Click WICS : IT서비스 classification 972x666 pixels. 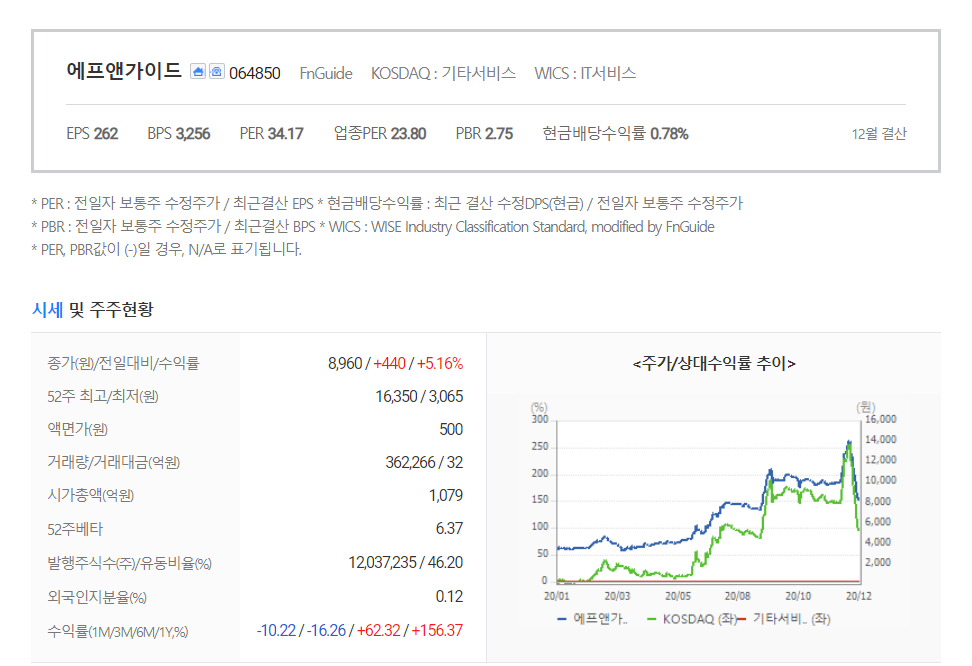click(585, 73)
